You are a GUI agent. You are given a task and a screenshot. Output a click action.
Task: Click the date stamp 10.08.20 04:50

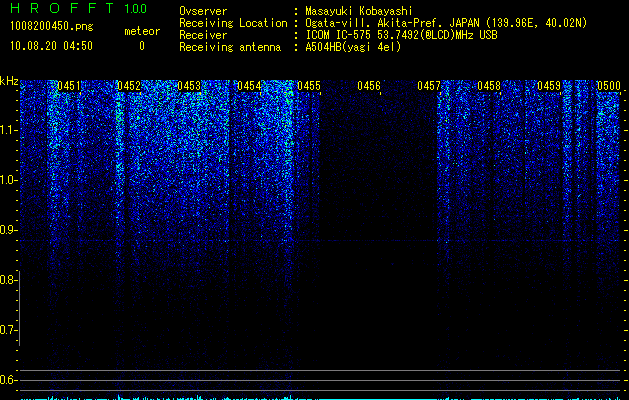[51, 46]
